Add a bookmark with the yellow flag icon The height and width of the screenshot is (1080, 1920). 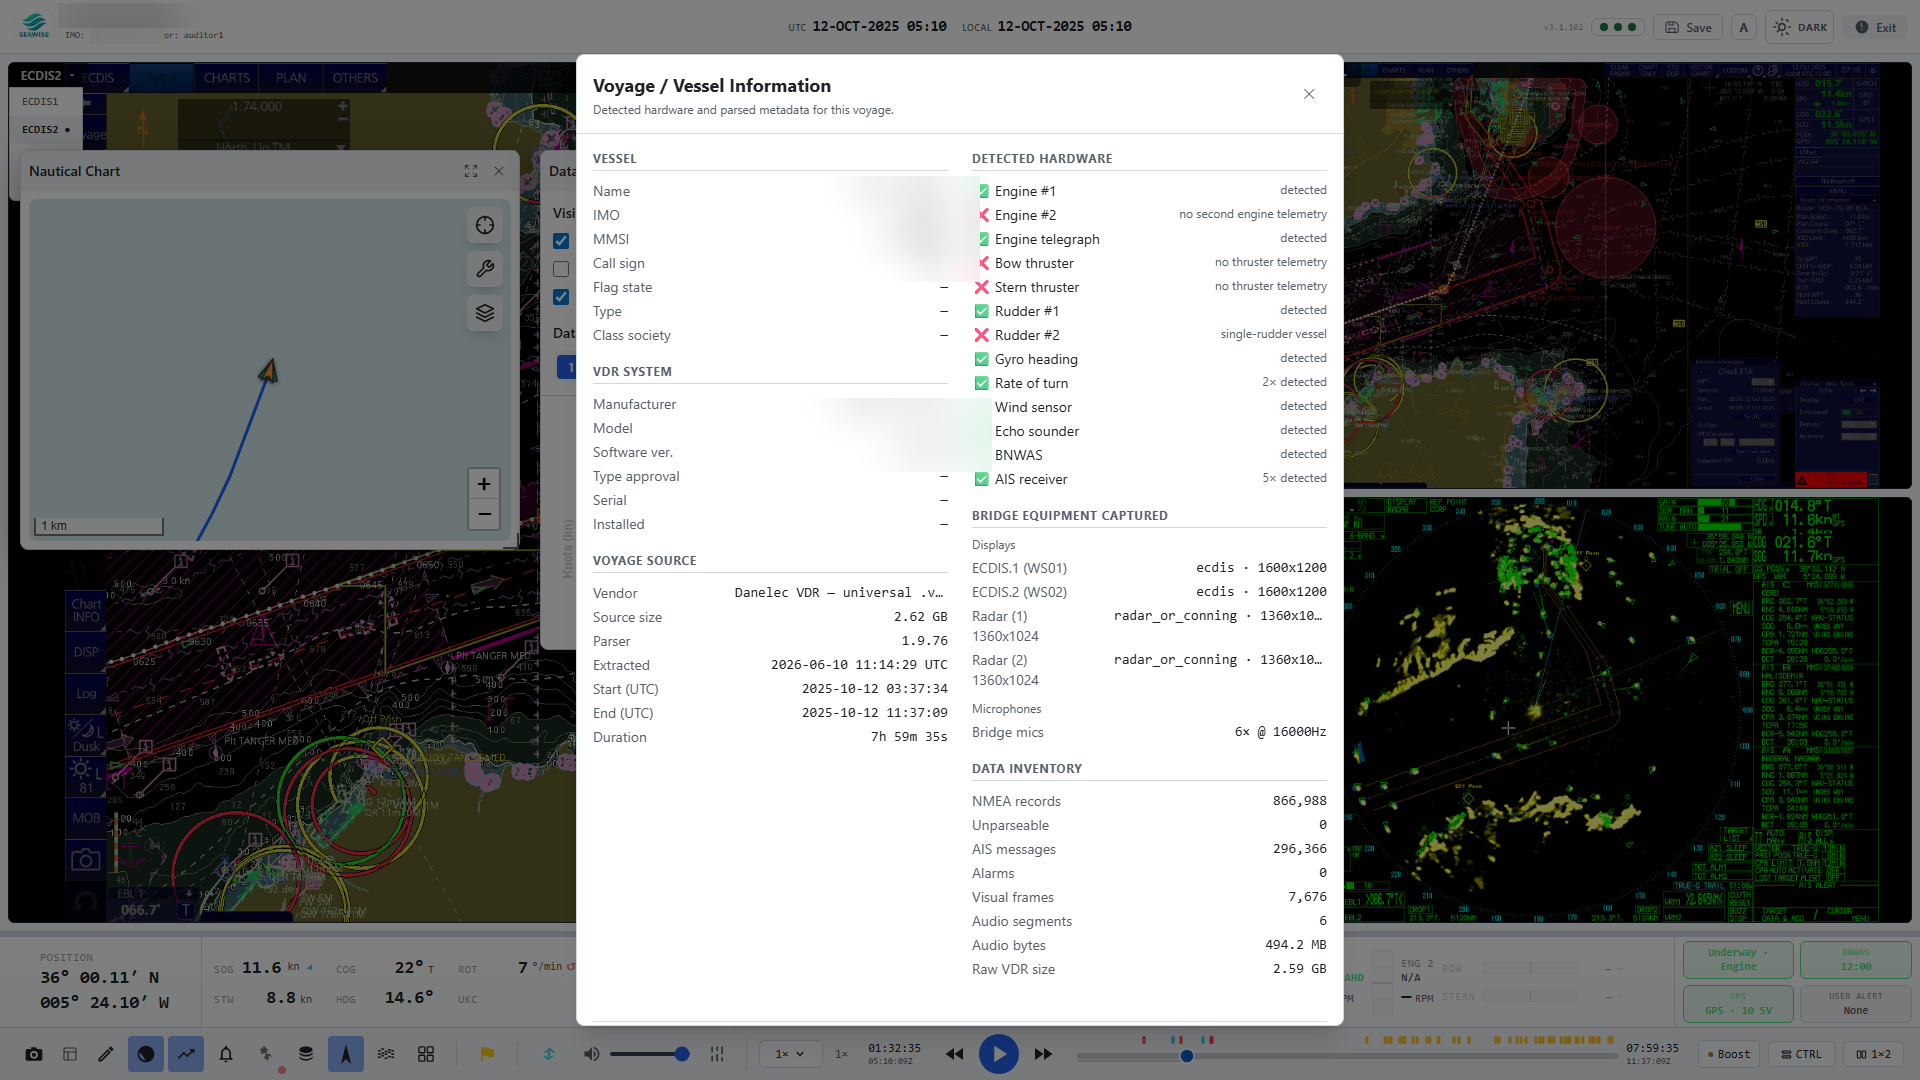coord(487,1054)
